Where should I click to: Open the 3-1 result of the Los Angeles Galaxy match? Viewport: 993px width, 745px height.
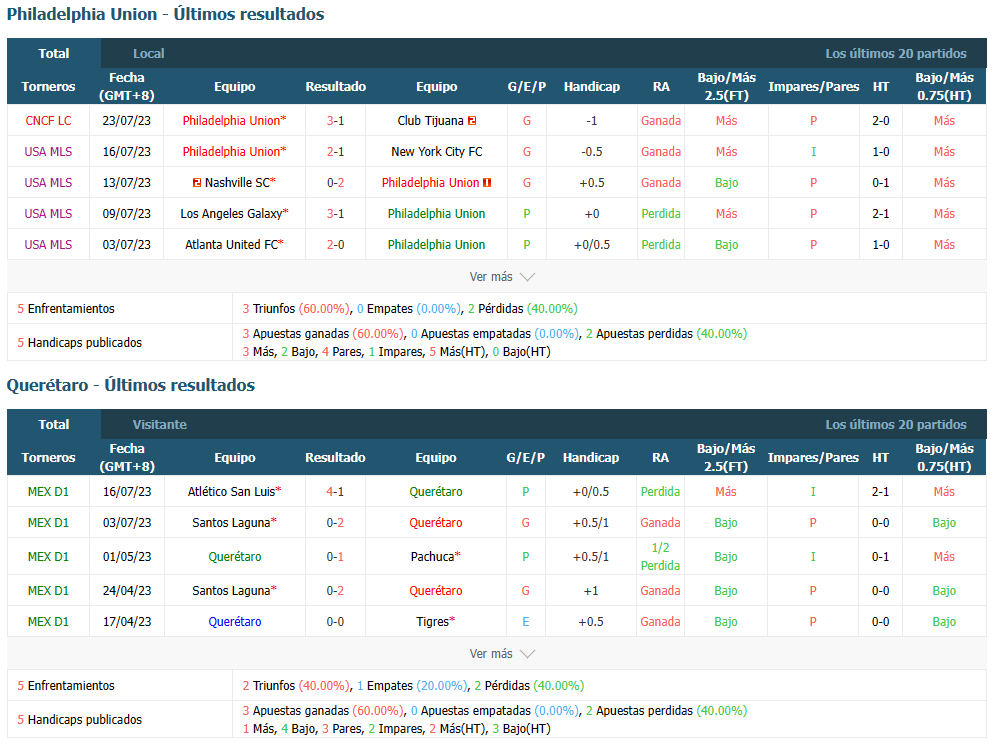[336, 213]
